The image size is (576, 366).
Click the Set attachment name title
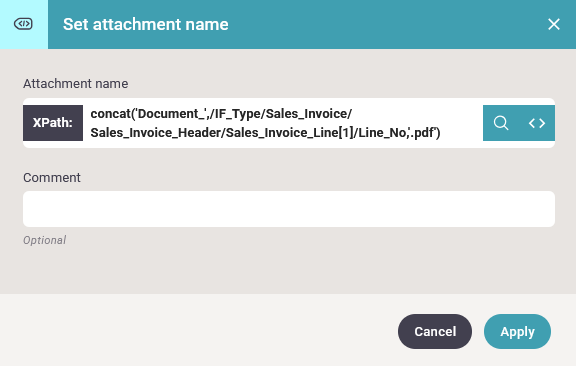[x=145, y=25]
